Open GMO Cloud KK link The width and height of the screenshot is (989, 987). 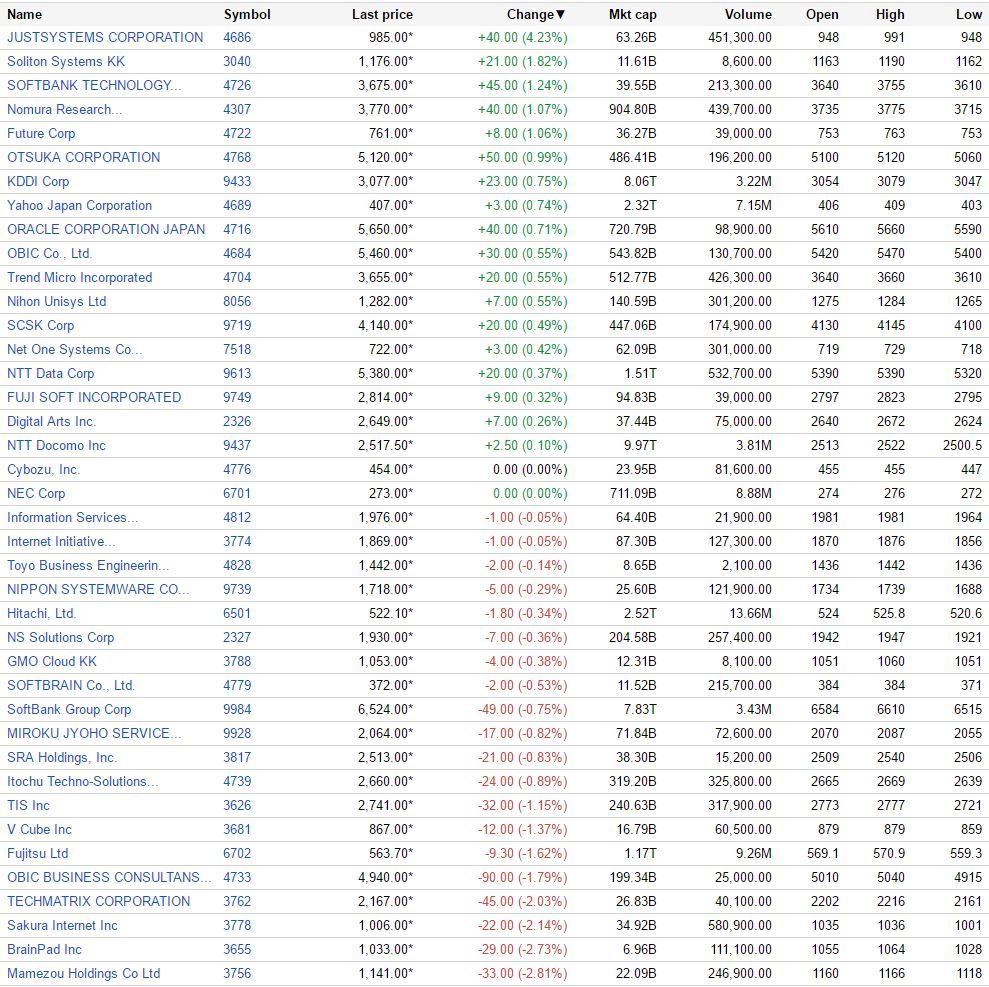point(52,661)
